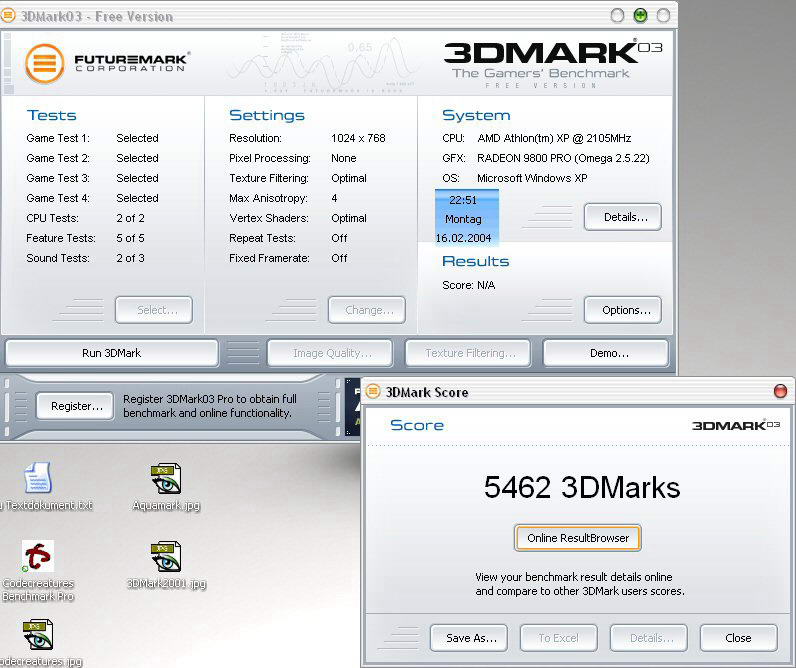Click the Register 3DMark03 Pro promo text

[210, 406]
